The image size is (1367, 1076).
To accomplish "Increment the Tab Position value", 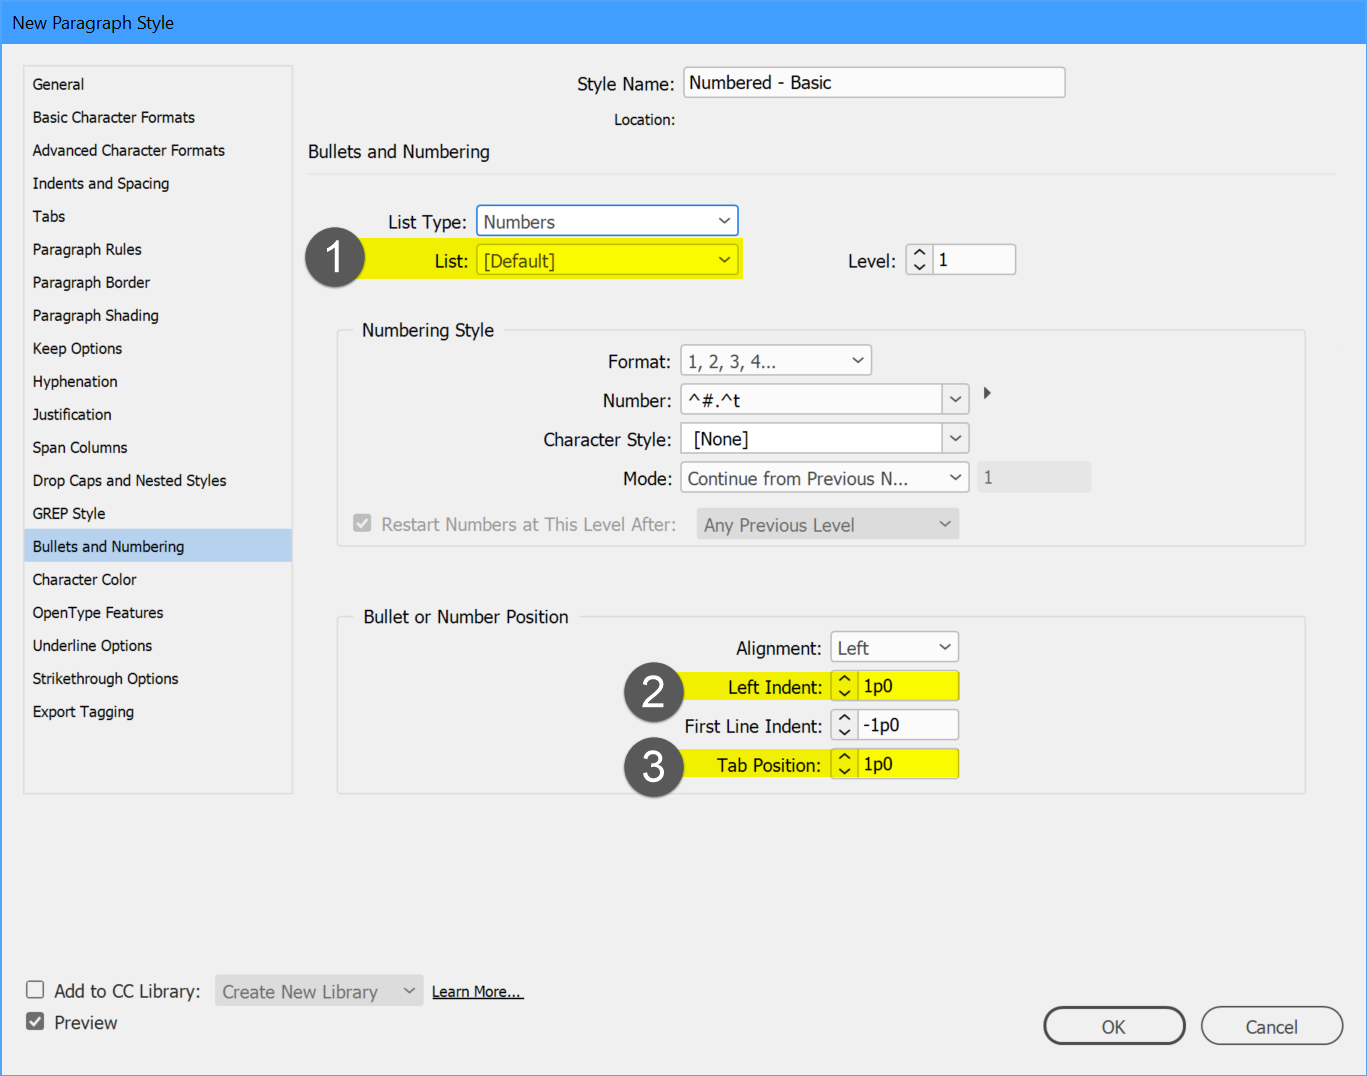I will coord(843,758).
